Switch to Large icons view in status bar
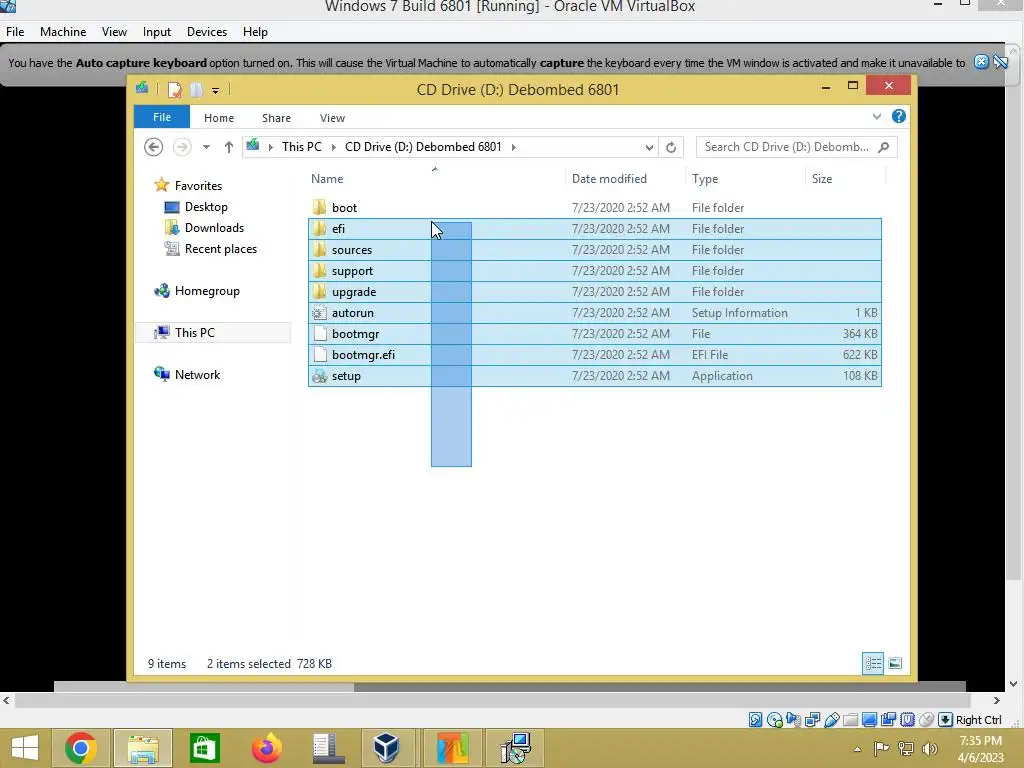This screenshot has width=1024, height=768. click(895, 664)
